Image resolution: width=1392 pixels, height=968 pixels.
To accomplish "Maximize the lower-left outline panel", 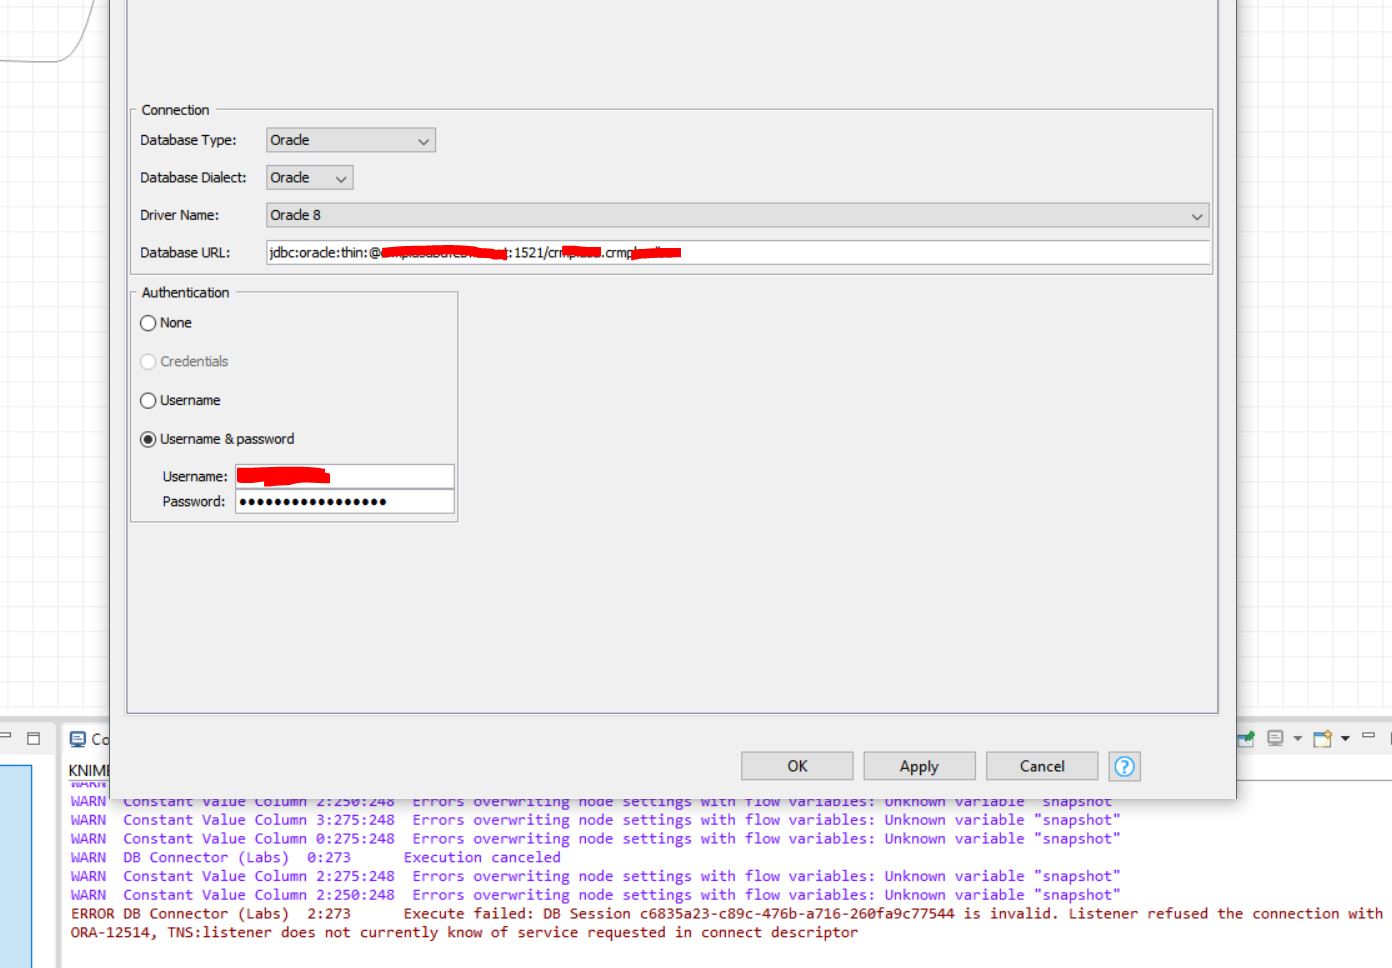I will [33, 738].
